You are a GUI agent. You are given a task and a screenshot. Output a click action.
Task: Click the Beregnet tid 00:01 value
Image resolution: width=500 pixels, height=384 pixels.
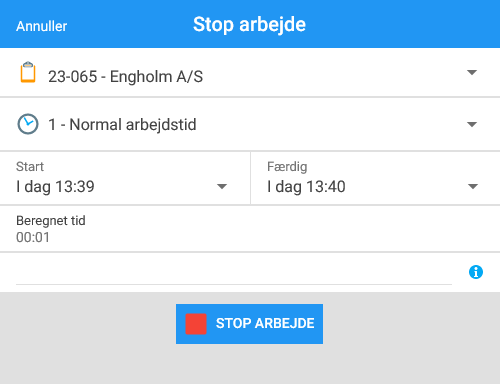coord(33,237)
